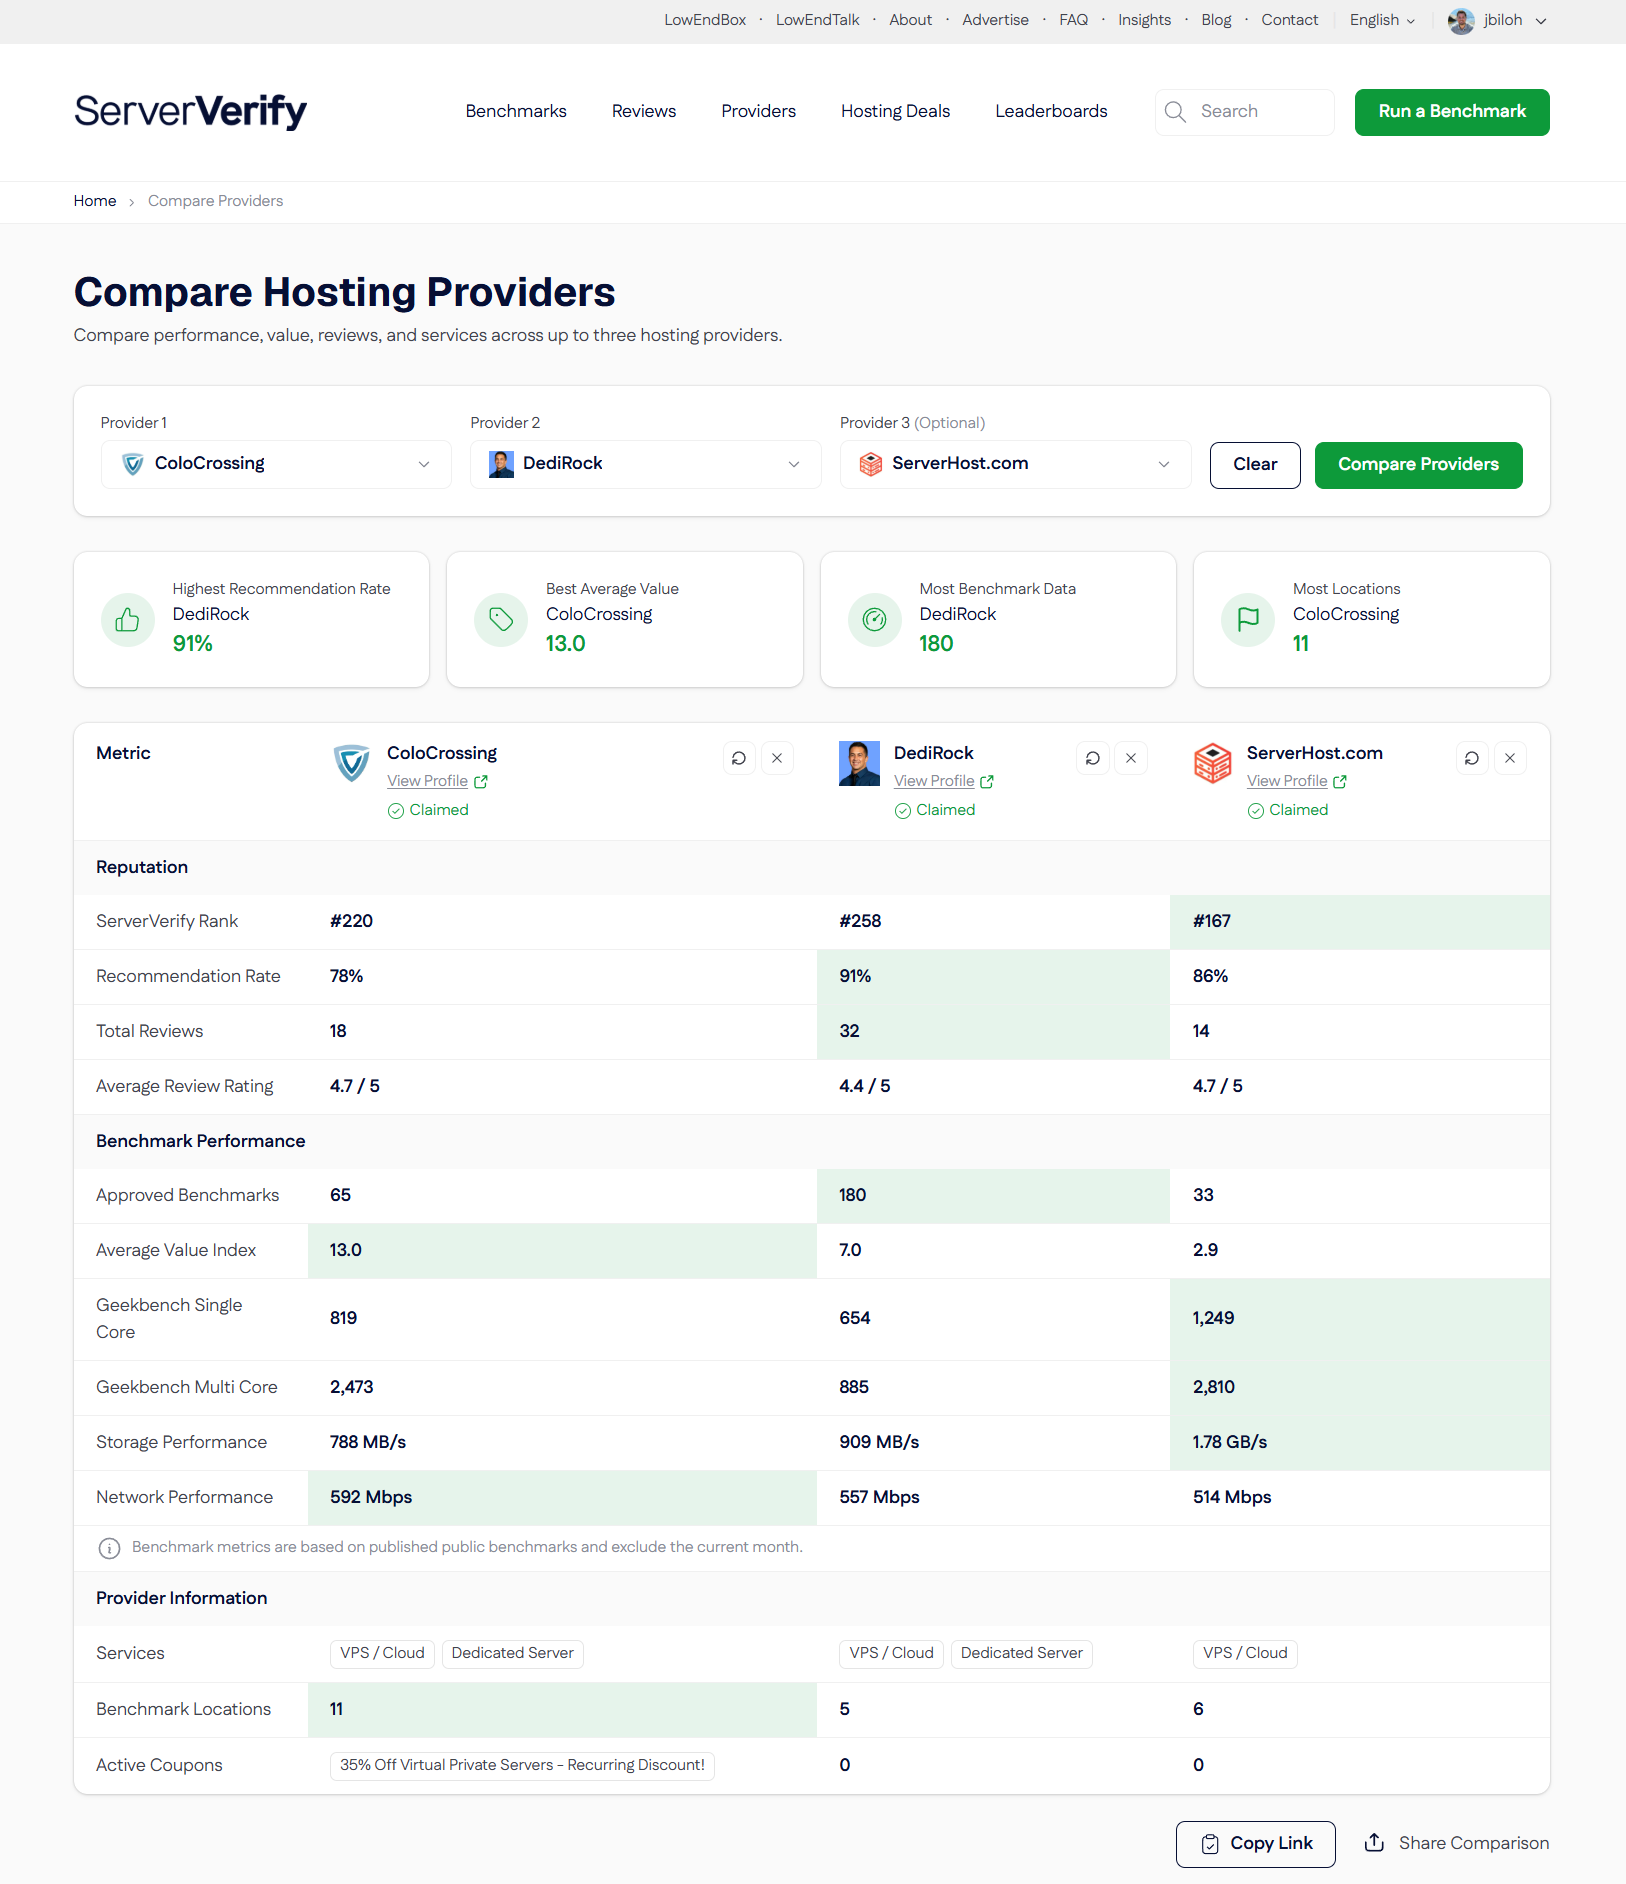Image resolution: width=1626 pixels, height=1884 pixels.
Task: Go to the Providers nav item
Action: pyautogui.click(x=759, y=111)
